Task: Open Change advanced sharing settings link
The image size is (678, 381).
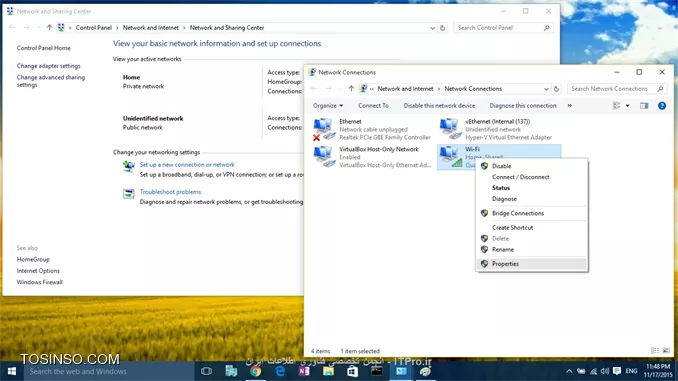Action: 51,81
